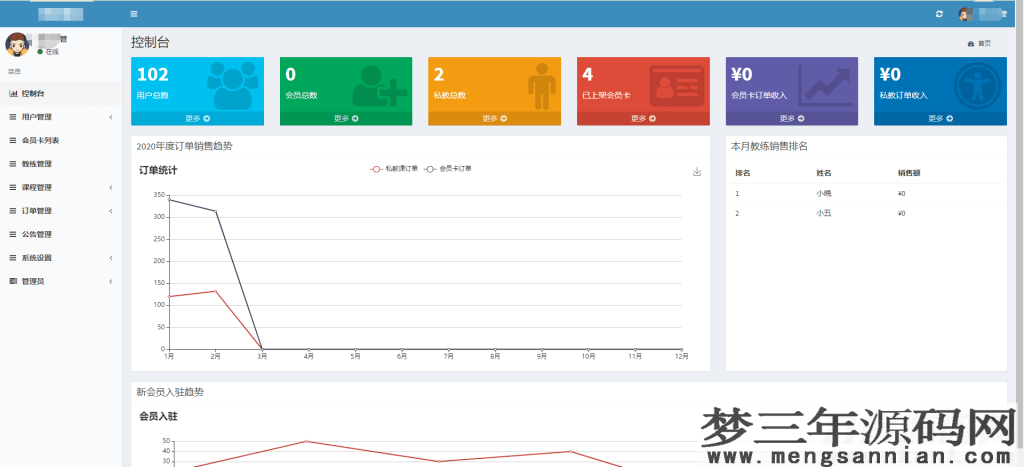Click the 小五 coach name cell
This screenshot has height=467, width=1024.
point(824,214)
